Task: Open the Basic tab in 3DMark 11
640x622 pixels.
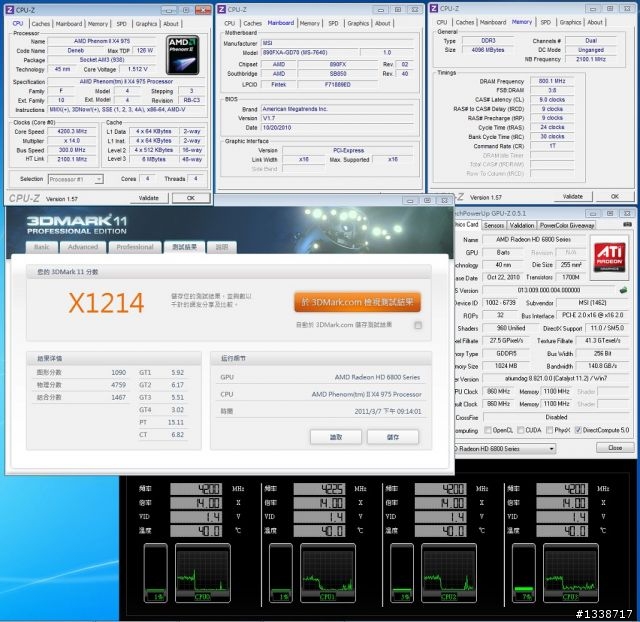Action: pyautogui.click(x=42, y=247)
